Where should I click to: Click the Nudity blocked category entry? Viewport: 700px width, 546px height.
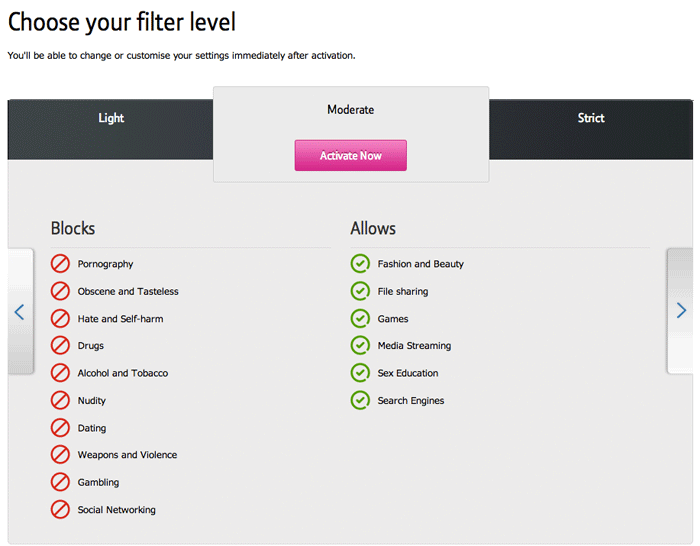[x=92, y=400]
